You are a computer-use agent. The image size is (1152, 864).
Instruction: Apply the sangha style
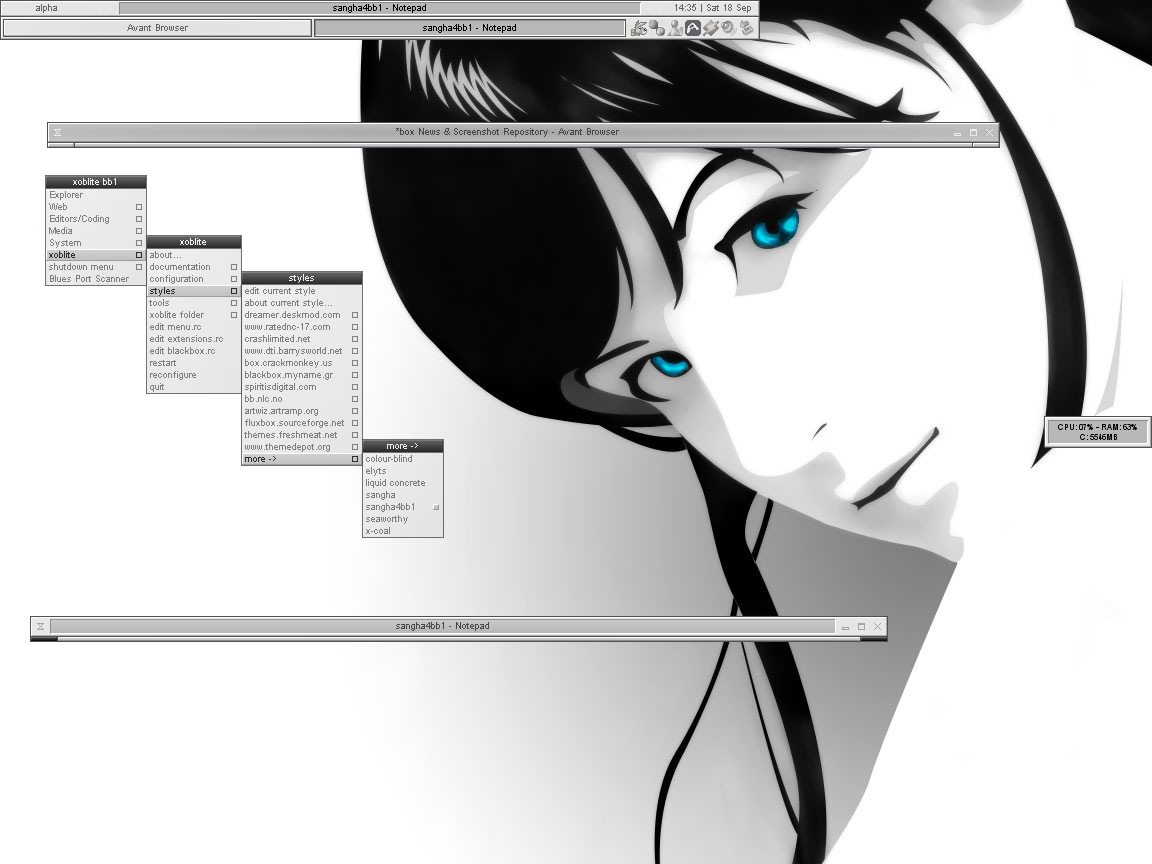pyautogui.click(x=403, y=495)
